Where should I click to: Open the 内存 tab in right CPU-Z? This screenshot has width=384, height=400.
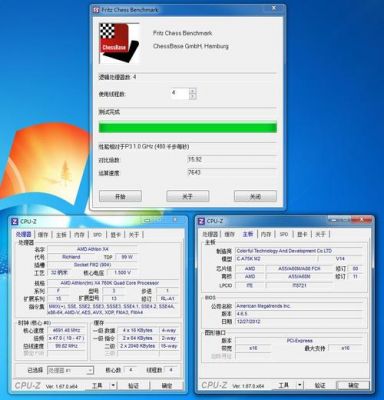(x=266, y=234)
